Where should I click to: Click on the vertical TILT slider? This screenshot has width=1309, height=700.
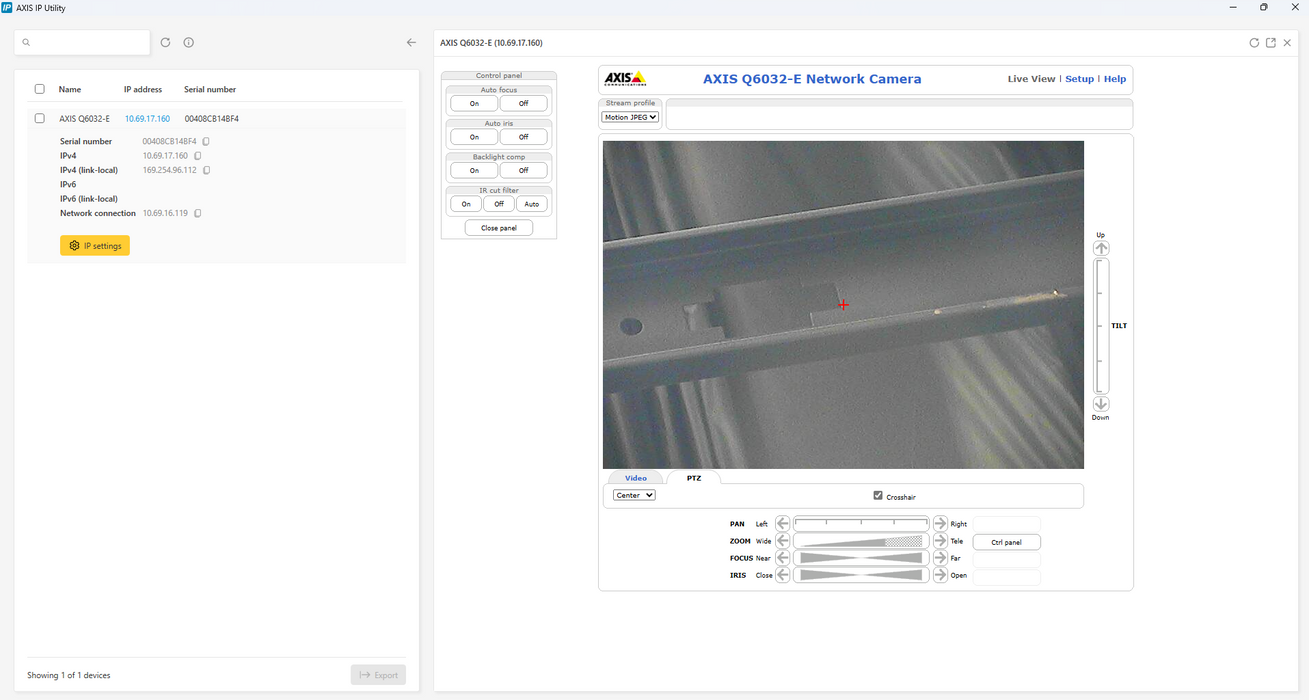pyautogui.click(x=1101, y=326)
